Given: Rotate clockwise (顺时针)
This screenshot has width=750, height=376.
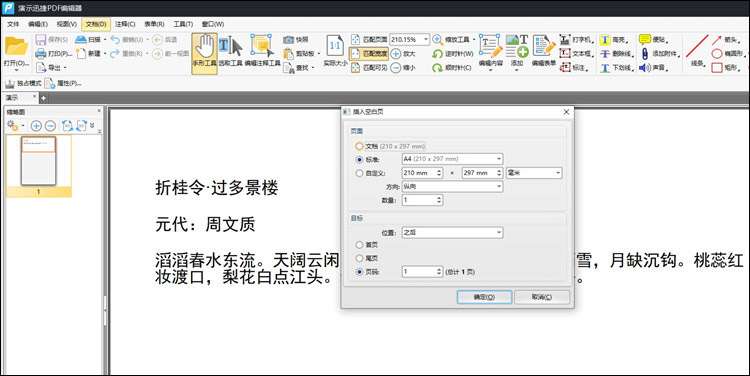Looking at the screenshot, I should 437,68.
